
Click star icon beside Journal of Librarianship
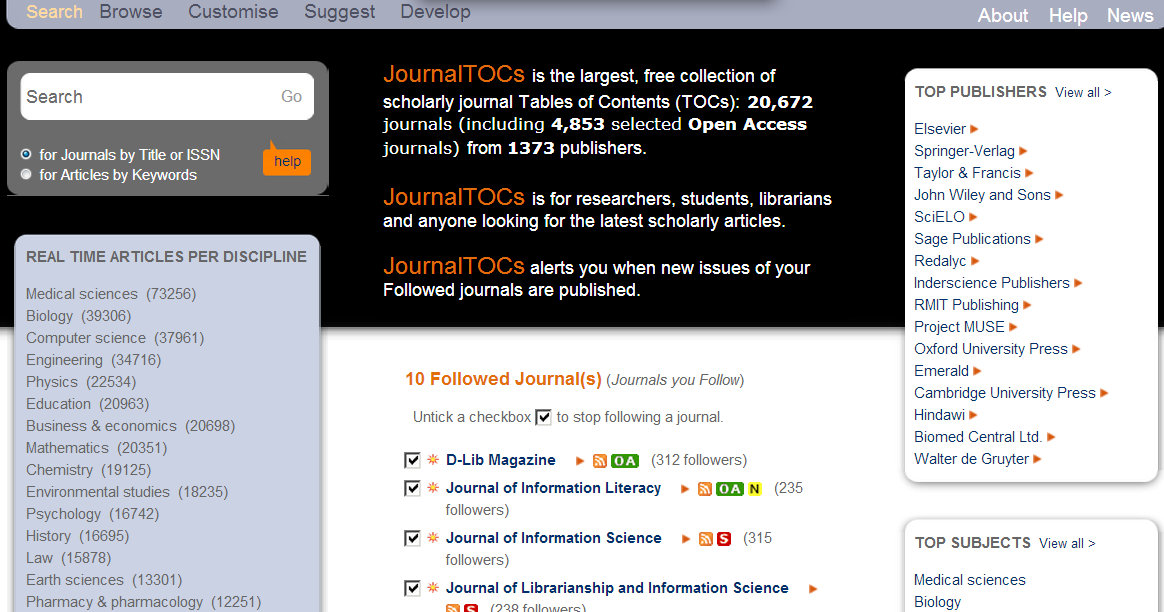[434, 587]
